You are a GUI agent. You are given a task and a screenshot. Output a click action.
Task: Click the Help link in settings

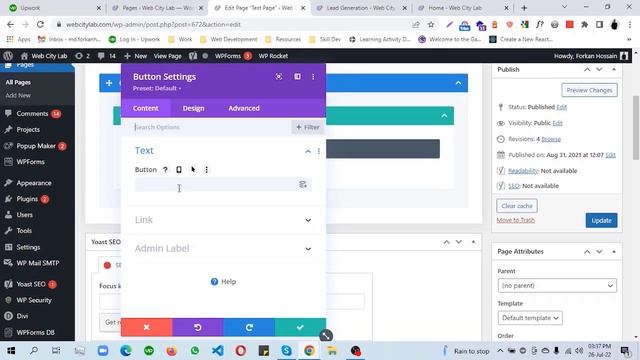[223, 282]
